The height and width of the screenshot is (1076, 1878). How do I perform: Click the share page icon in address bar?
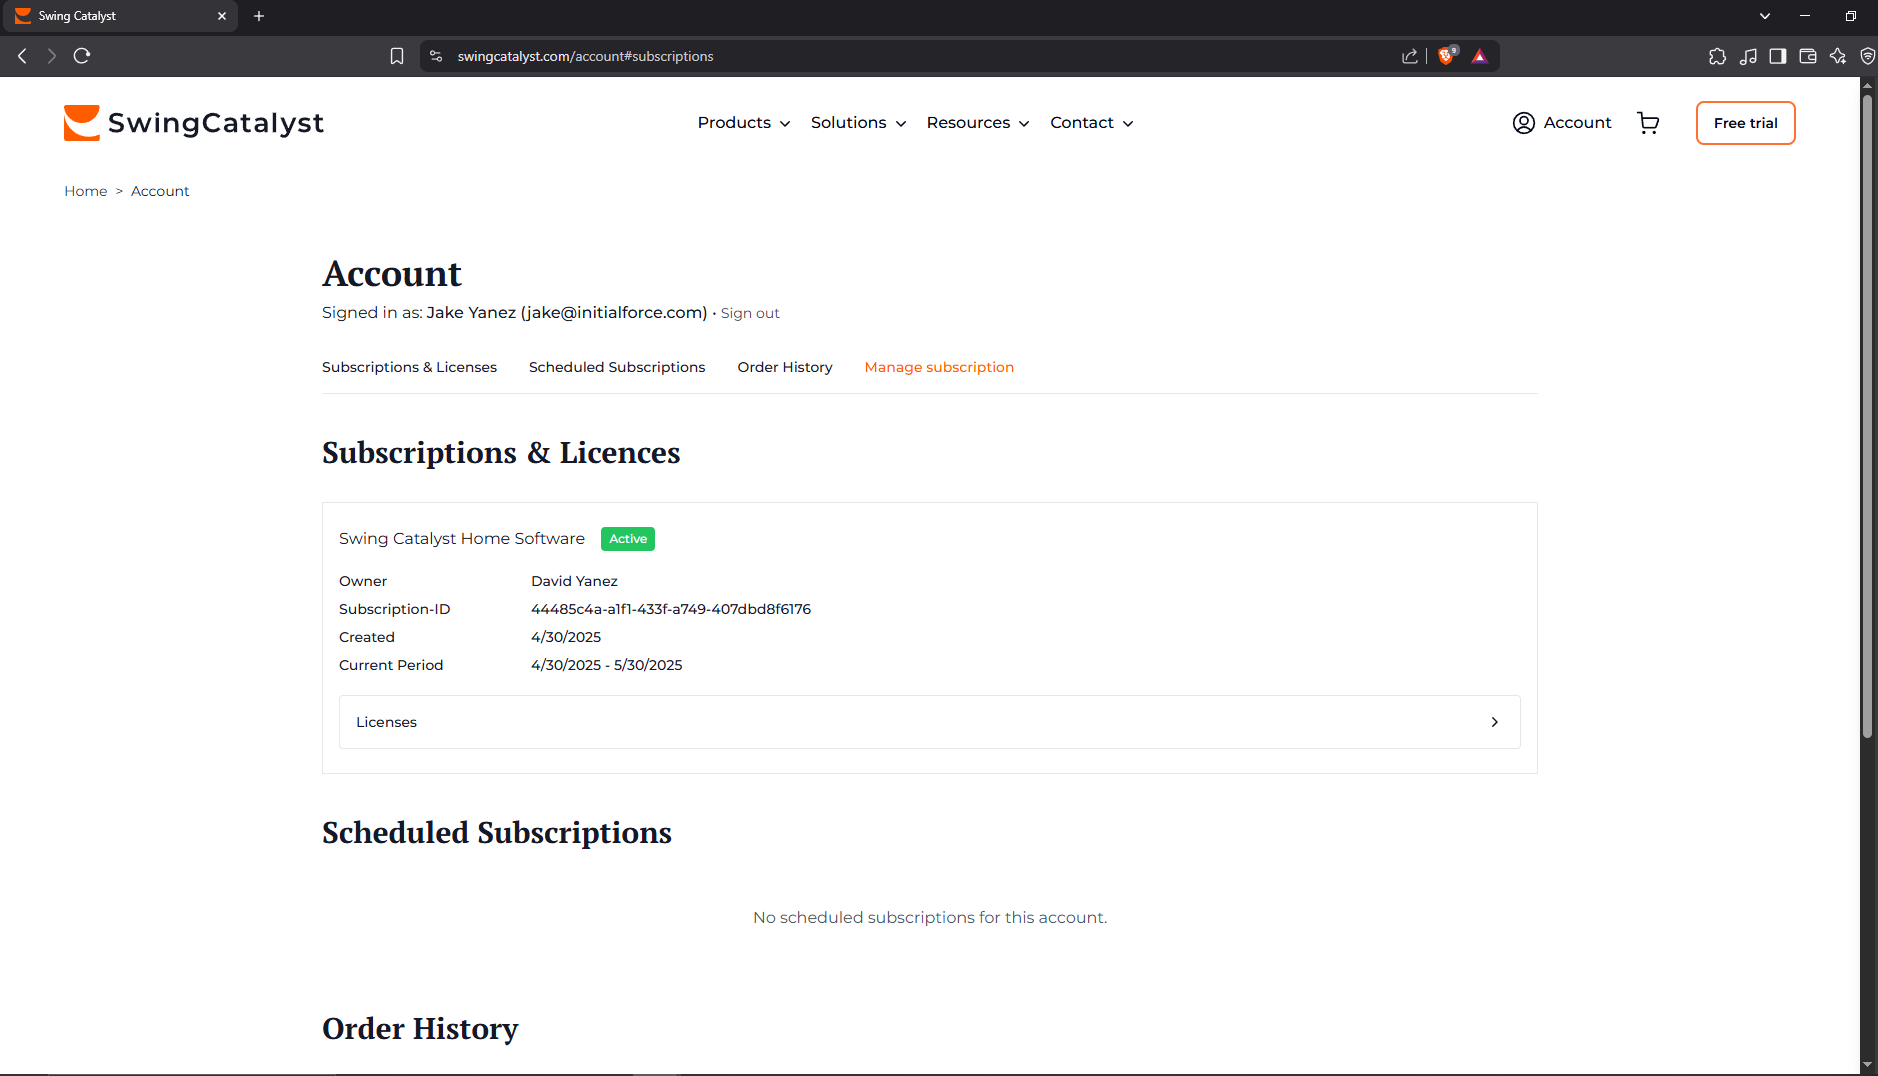[x=1410, y=56]
